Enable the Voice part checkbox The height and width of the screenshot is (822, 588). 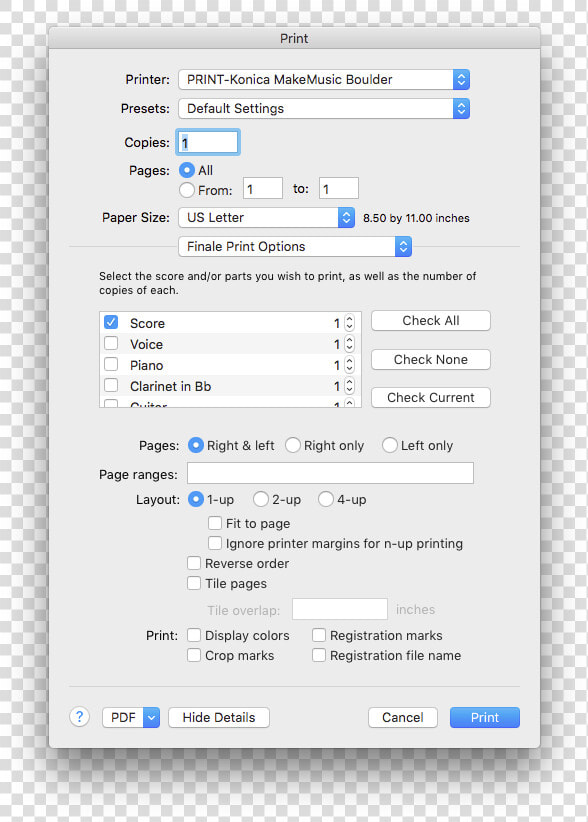pos(111,343)
